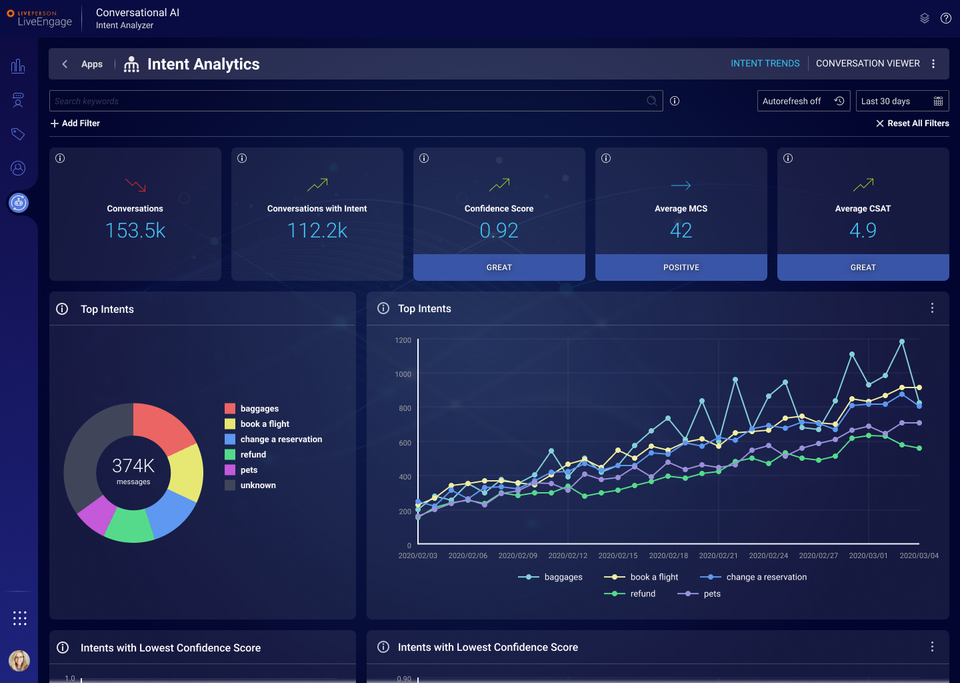The image size is (960, 683).
Task: Open the analytics bar chart panel in sidebar
Action: click(x=18, y=66)
